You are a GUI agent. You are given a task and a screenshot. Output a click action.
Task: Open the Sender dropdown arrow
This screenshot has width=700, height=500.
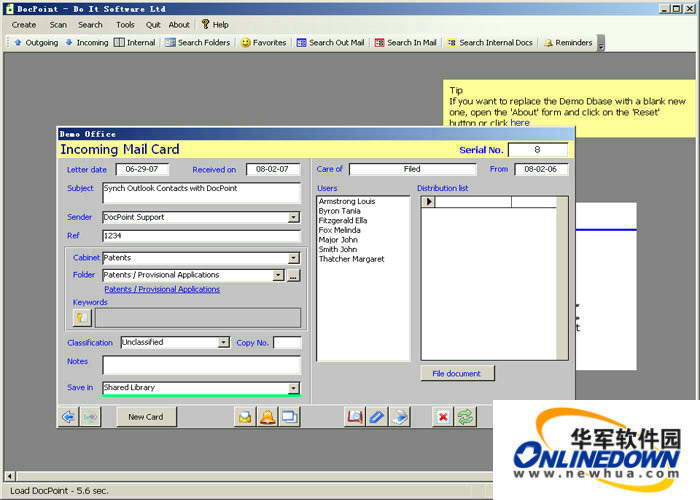[293, 217]
